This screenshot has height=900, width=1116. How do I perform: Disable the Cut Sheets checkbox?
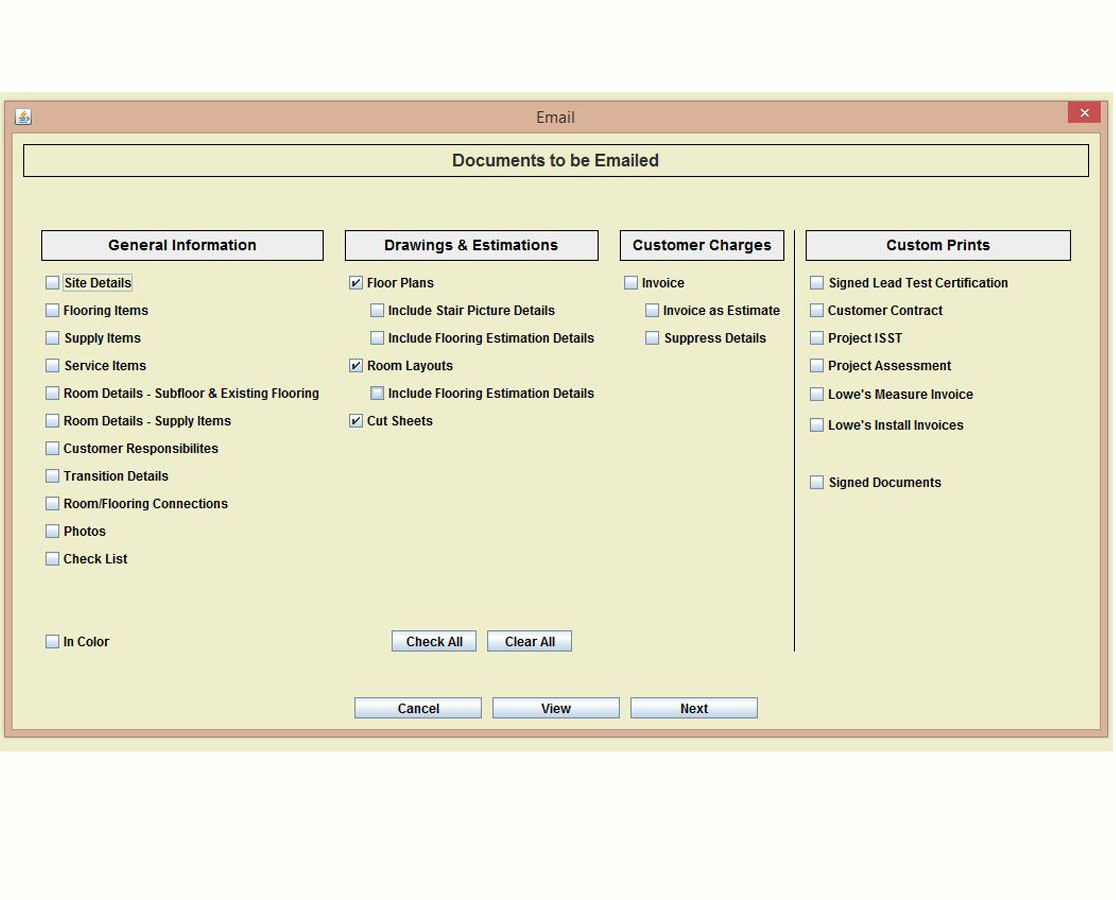click(x=356, y=421)
